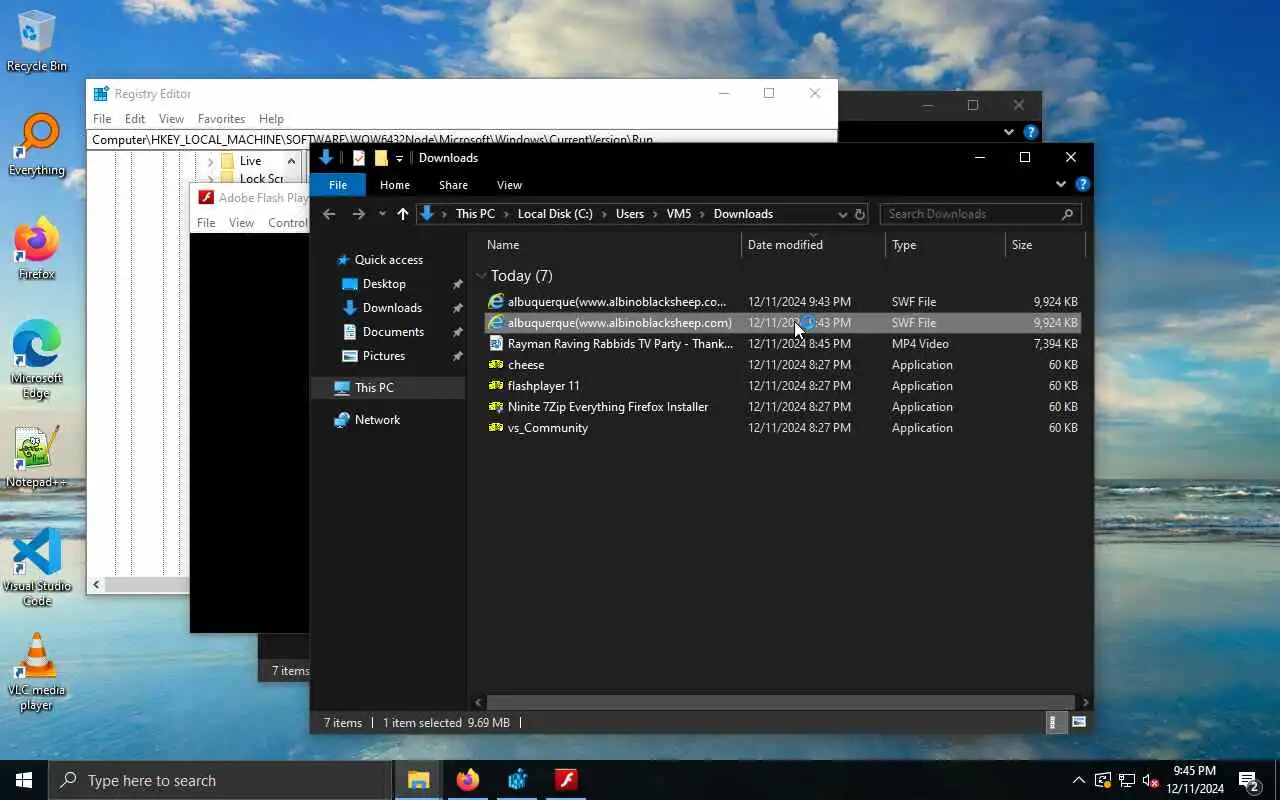Click Users in the address breadcrumb
1280x800 pixels.
click(x=630, y=214)
